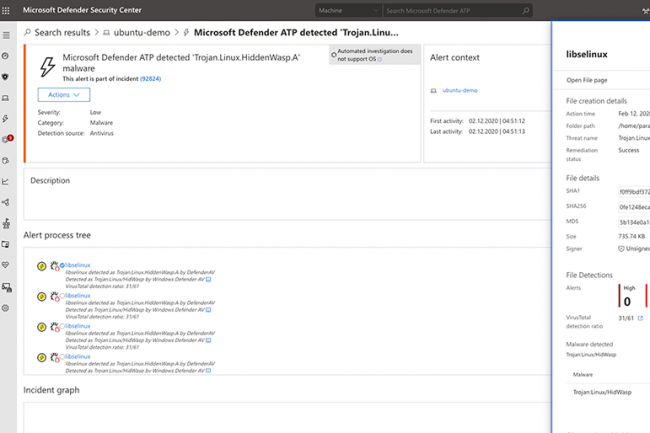Go to Search results breadcrumb
The width and height of the screenshot is (650, 433).
(62, 32)
